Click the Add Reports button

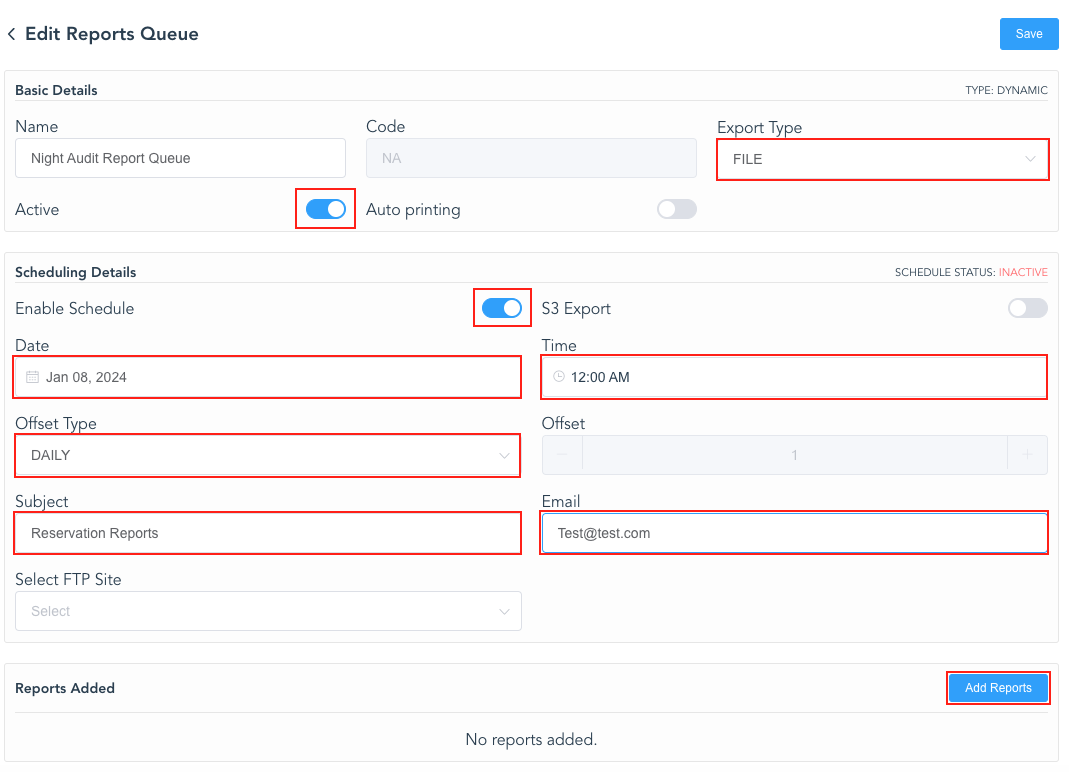997,688
